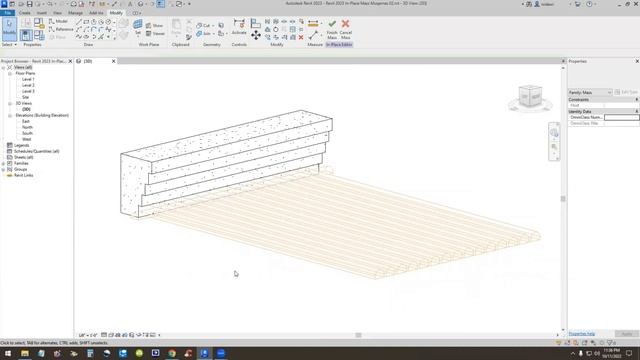Select the Model line draw mode
Viewport: 640px width, 360px height.
point(58,21)
